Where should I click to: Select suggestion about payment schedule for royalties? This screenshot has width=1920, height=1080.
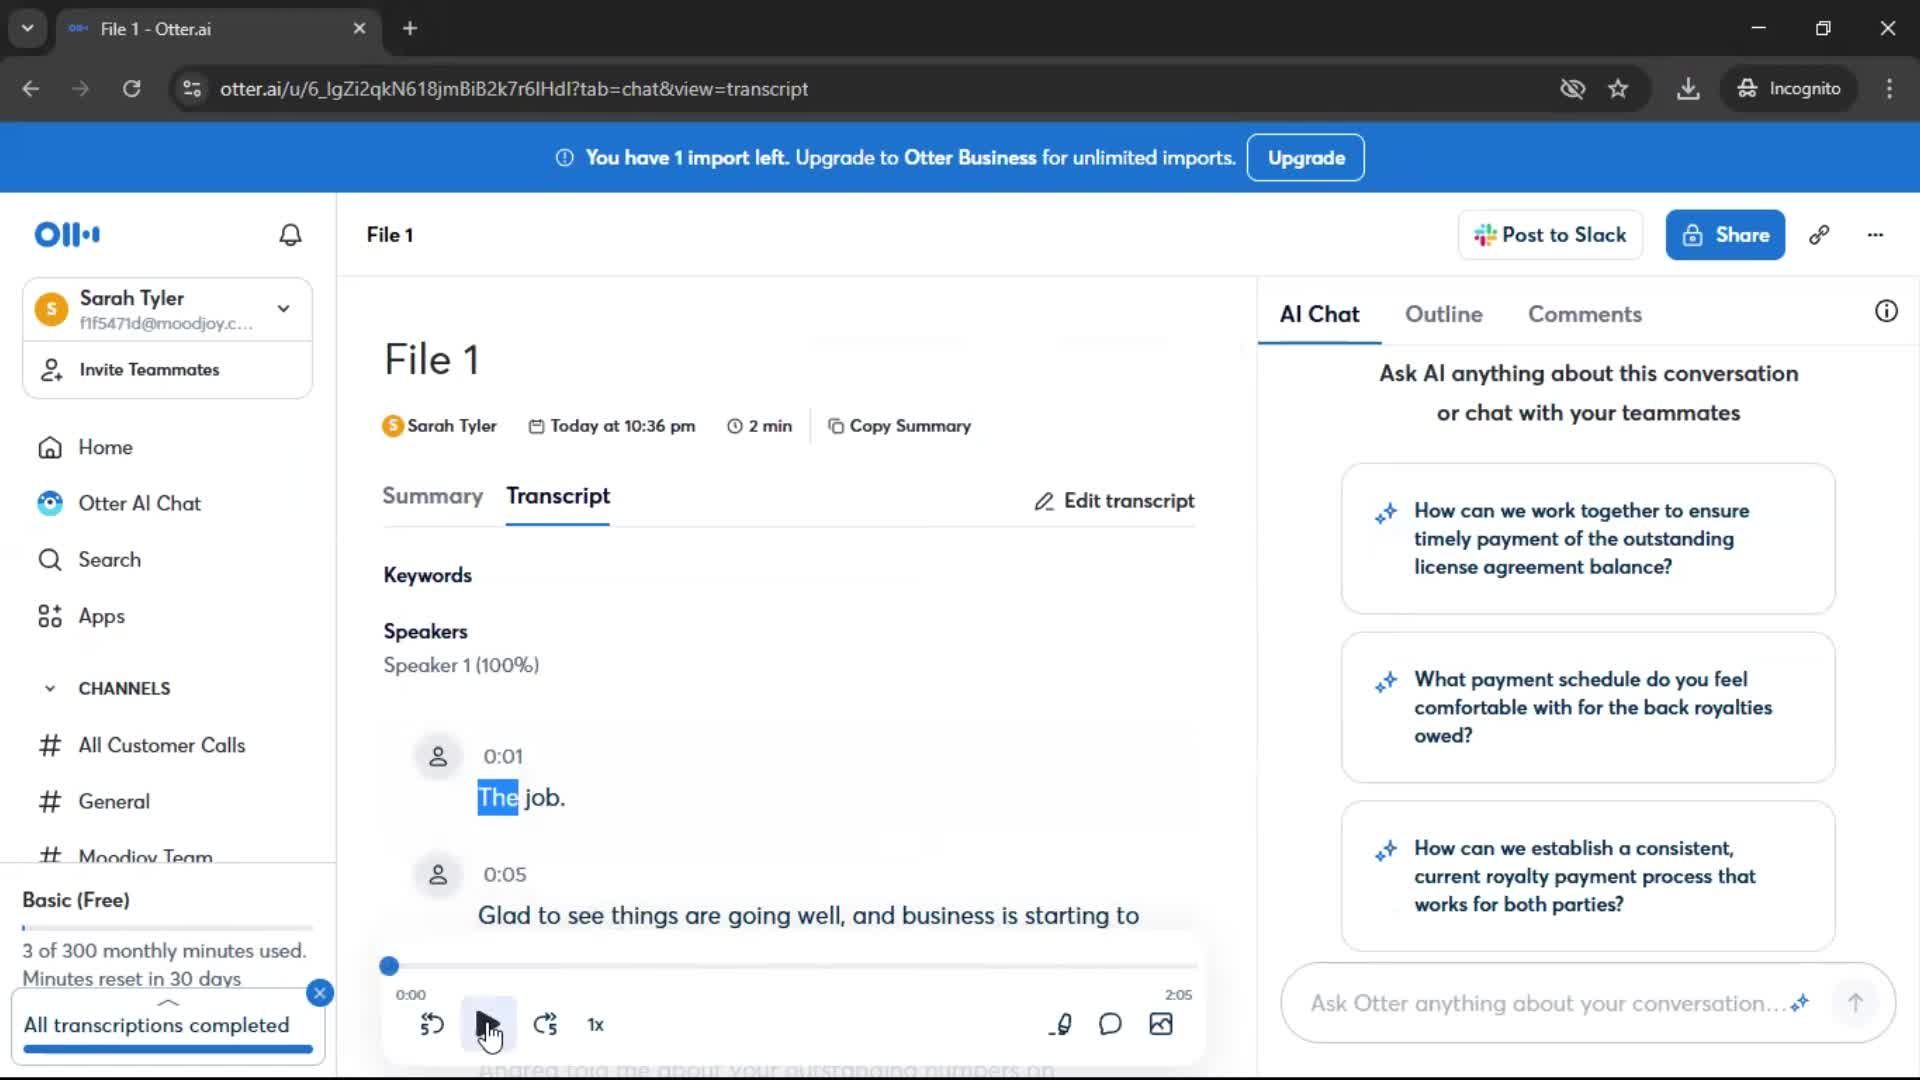point(1588,707)
